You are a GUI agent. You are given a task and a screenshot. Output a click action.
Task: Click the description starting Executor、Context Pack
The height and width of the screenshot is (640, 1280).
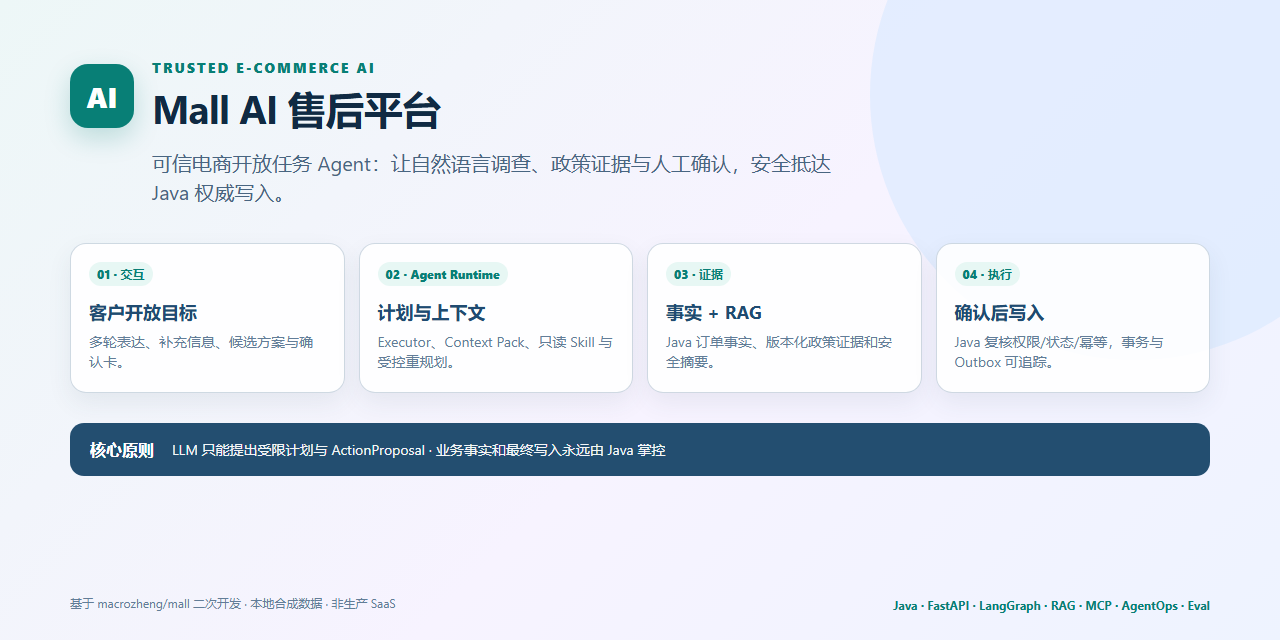click(x=495, y=352)
